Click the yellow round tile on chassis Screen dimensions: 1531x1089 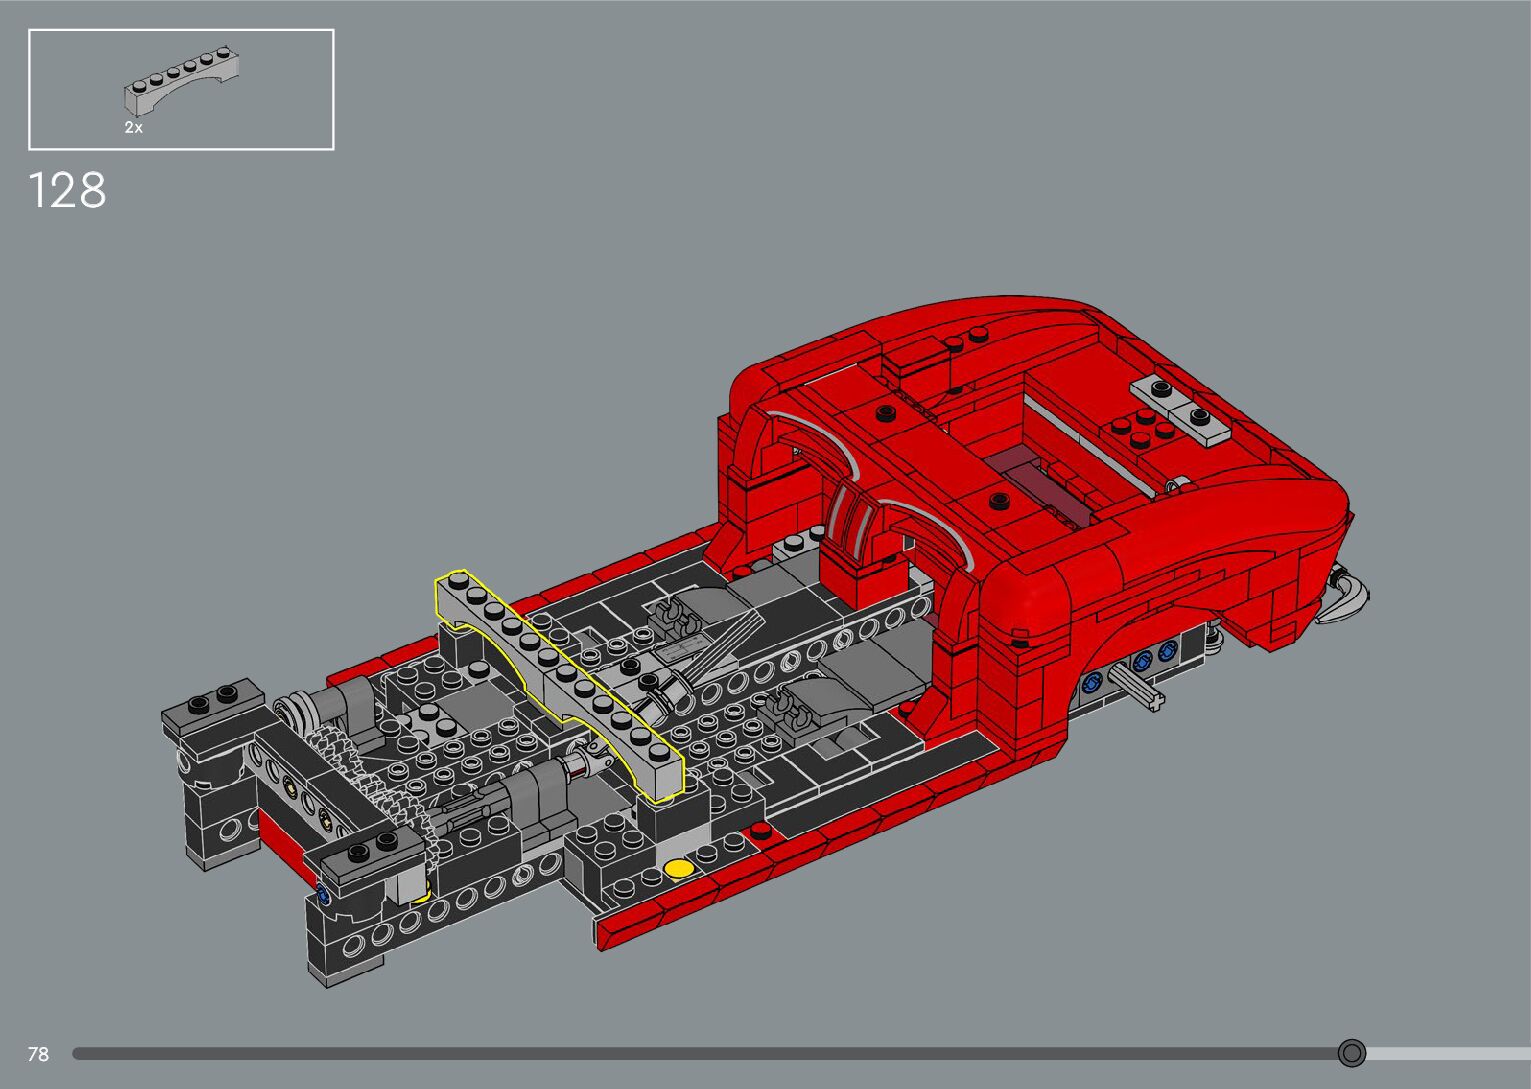point(678,867)
